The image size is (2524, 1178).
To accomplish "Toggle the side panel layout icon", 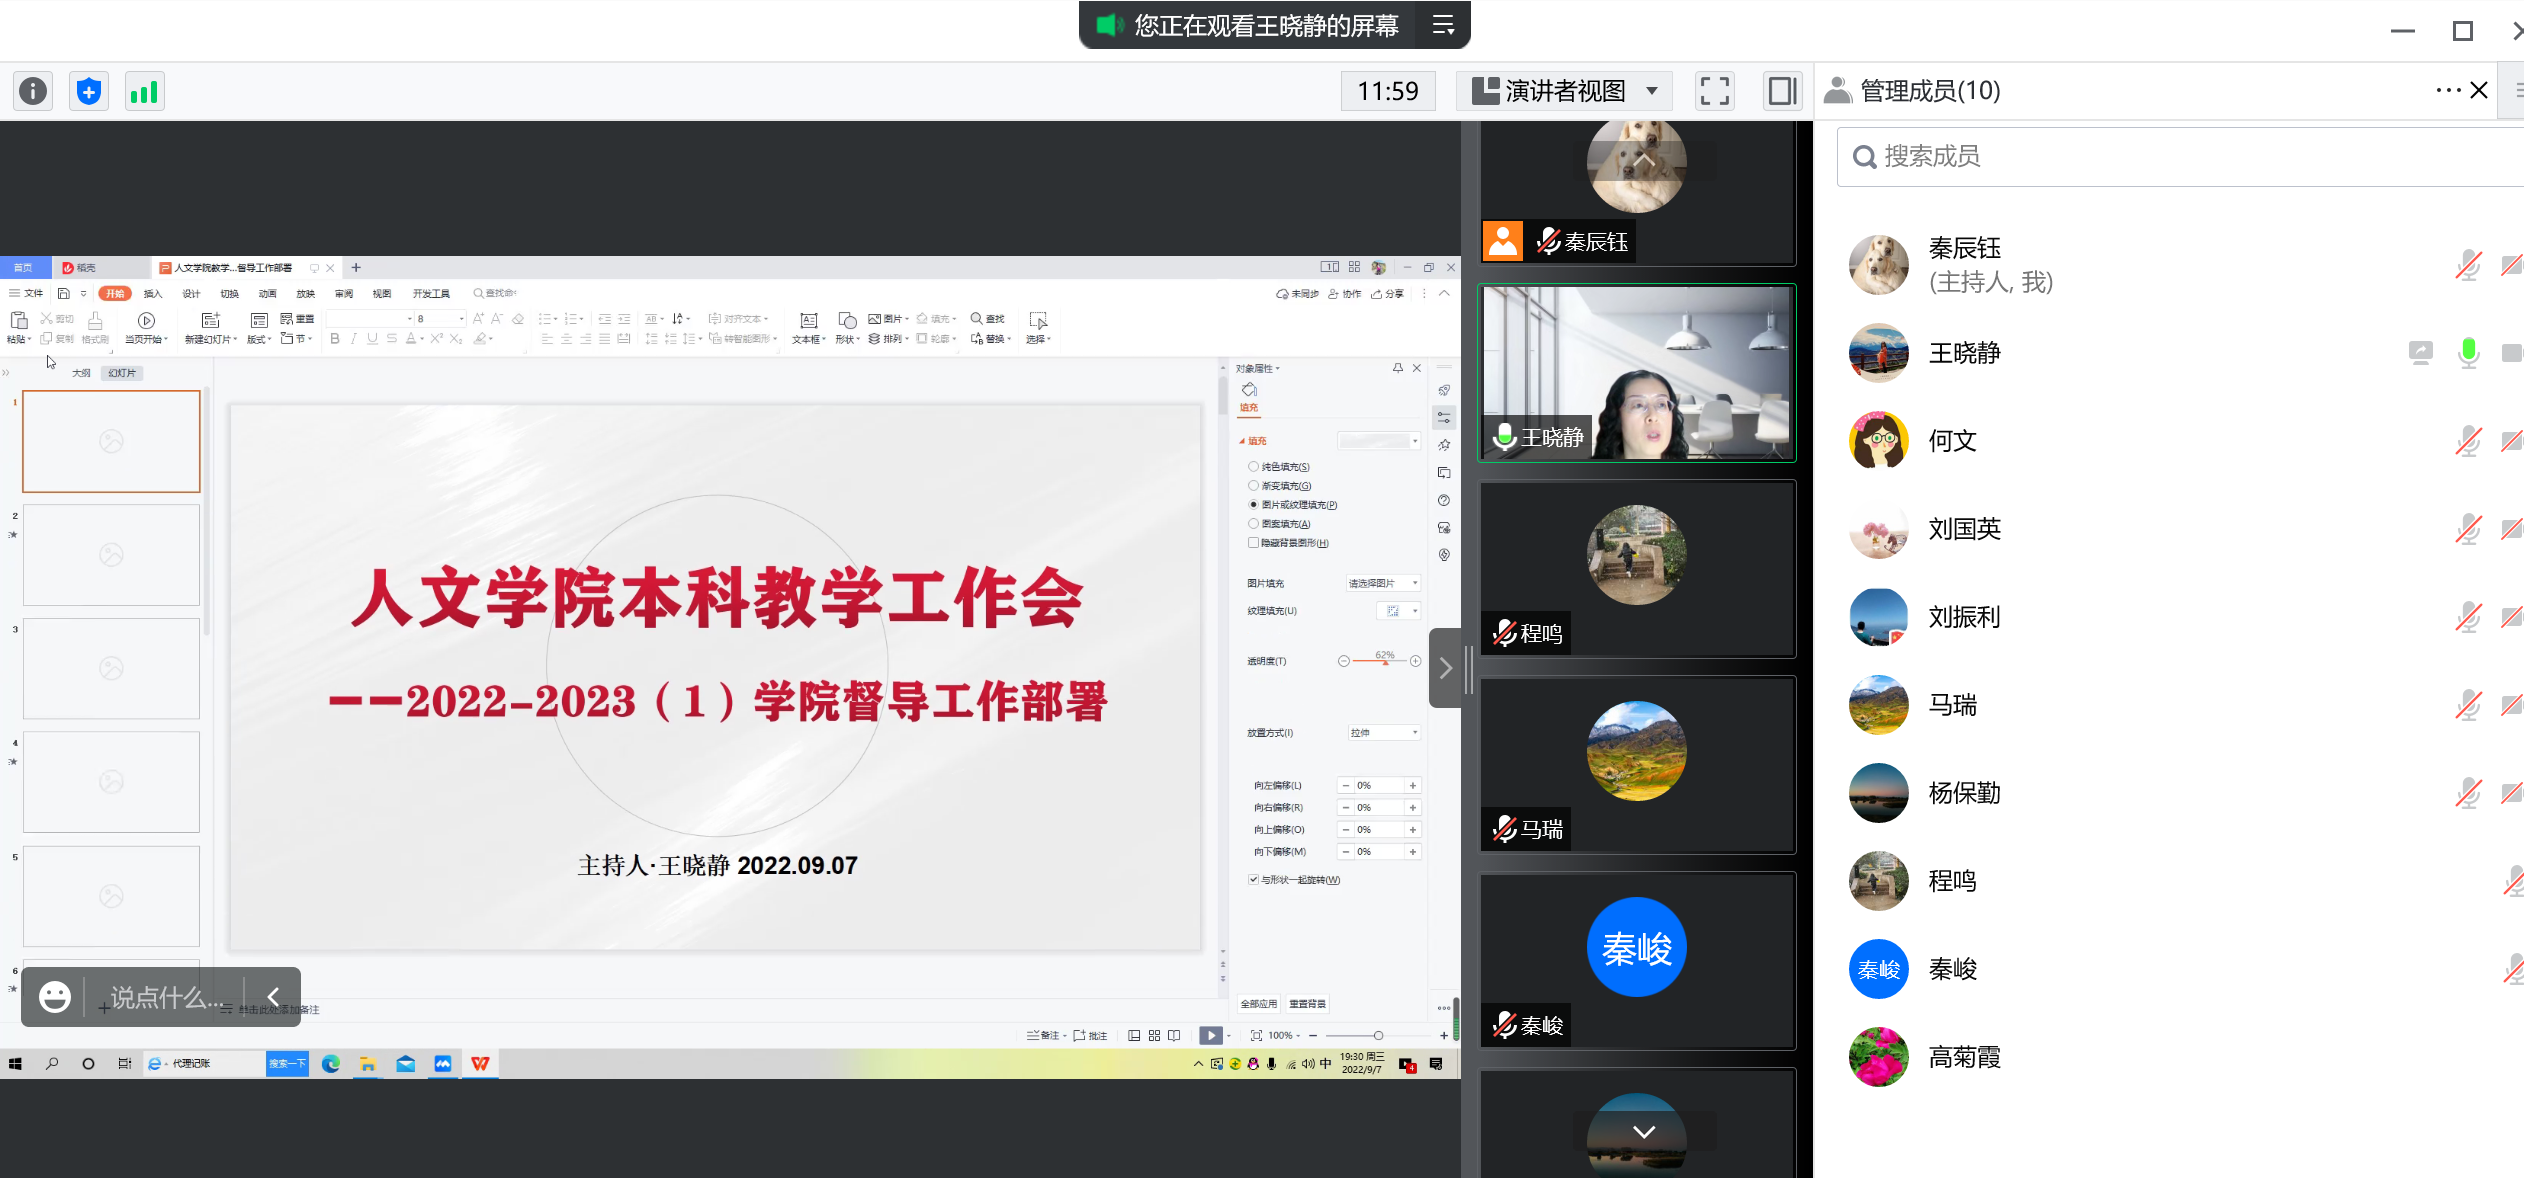I will tap(1781, 92).
